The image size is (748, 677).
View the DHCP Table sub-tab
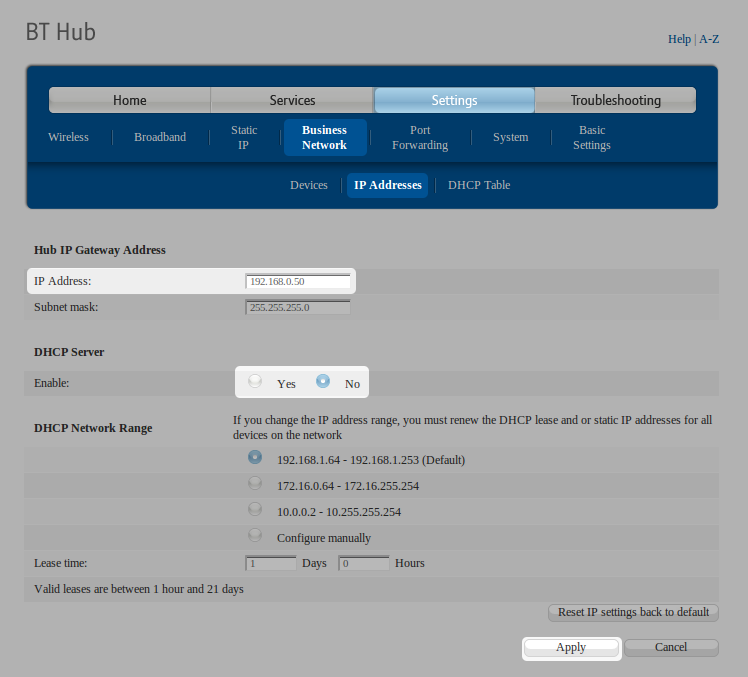pyautogui.click(x=479, y=185)
